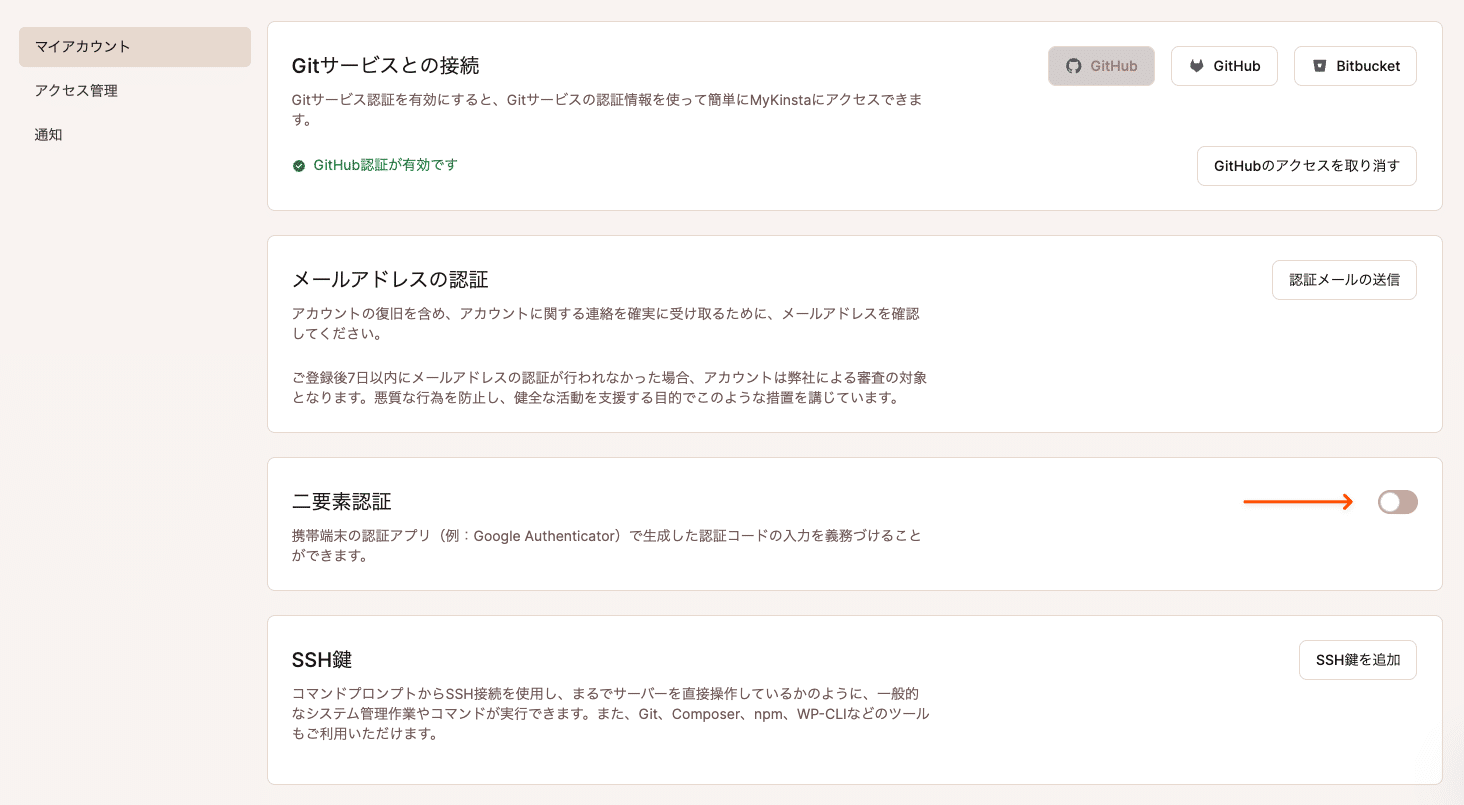Click the GitLab fox logo icon
Screen dimensions: 1464x805
[1196, 66]
